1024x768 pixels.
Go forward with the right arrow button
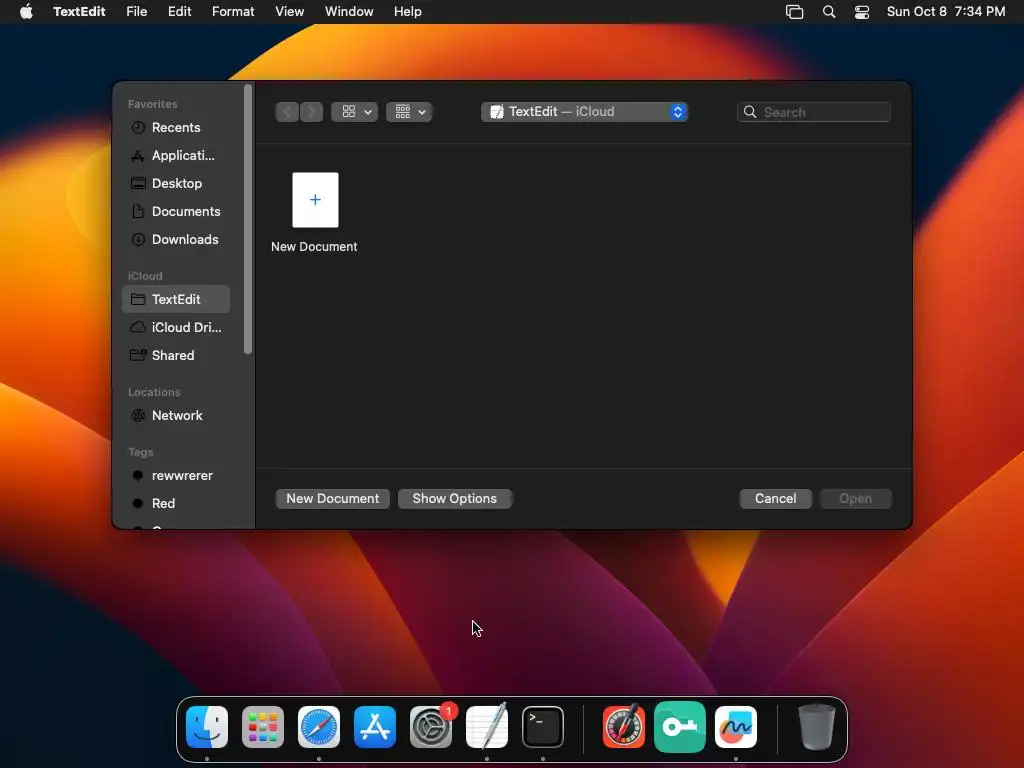[312, 112]
